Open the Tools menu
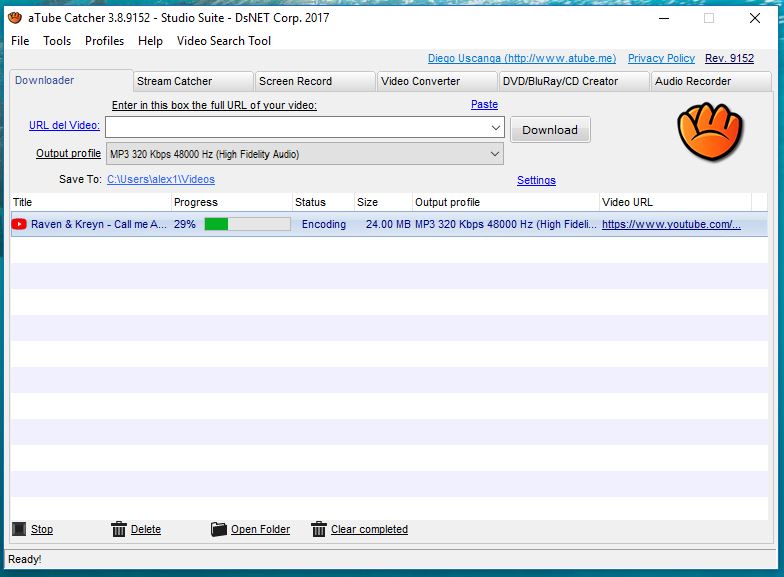784x577 pixels. point(57,41)
